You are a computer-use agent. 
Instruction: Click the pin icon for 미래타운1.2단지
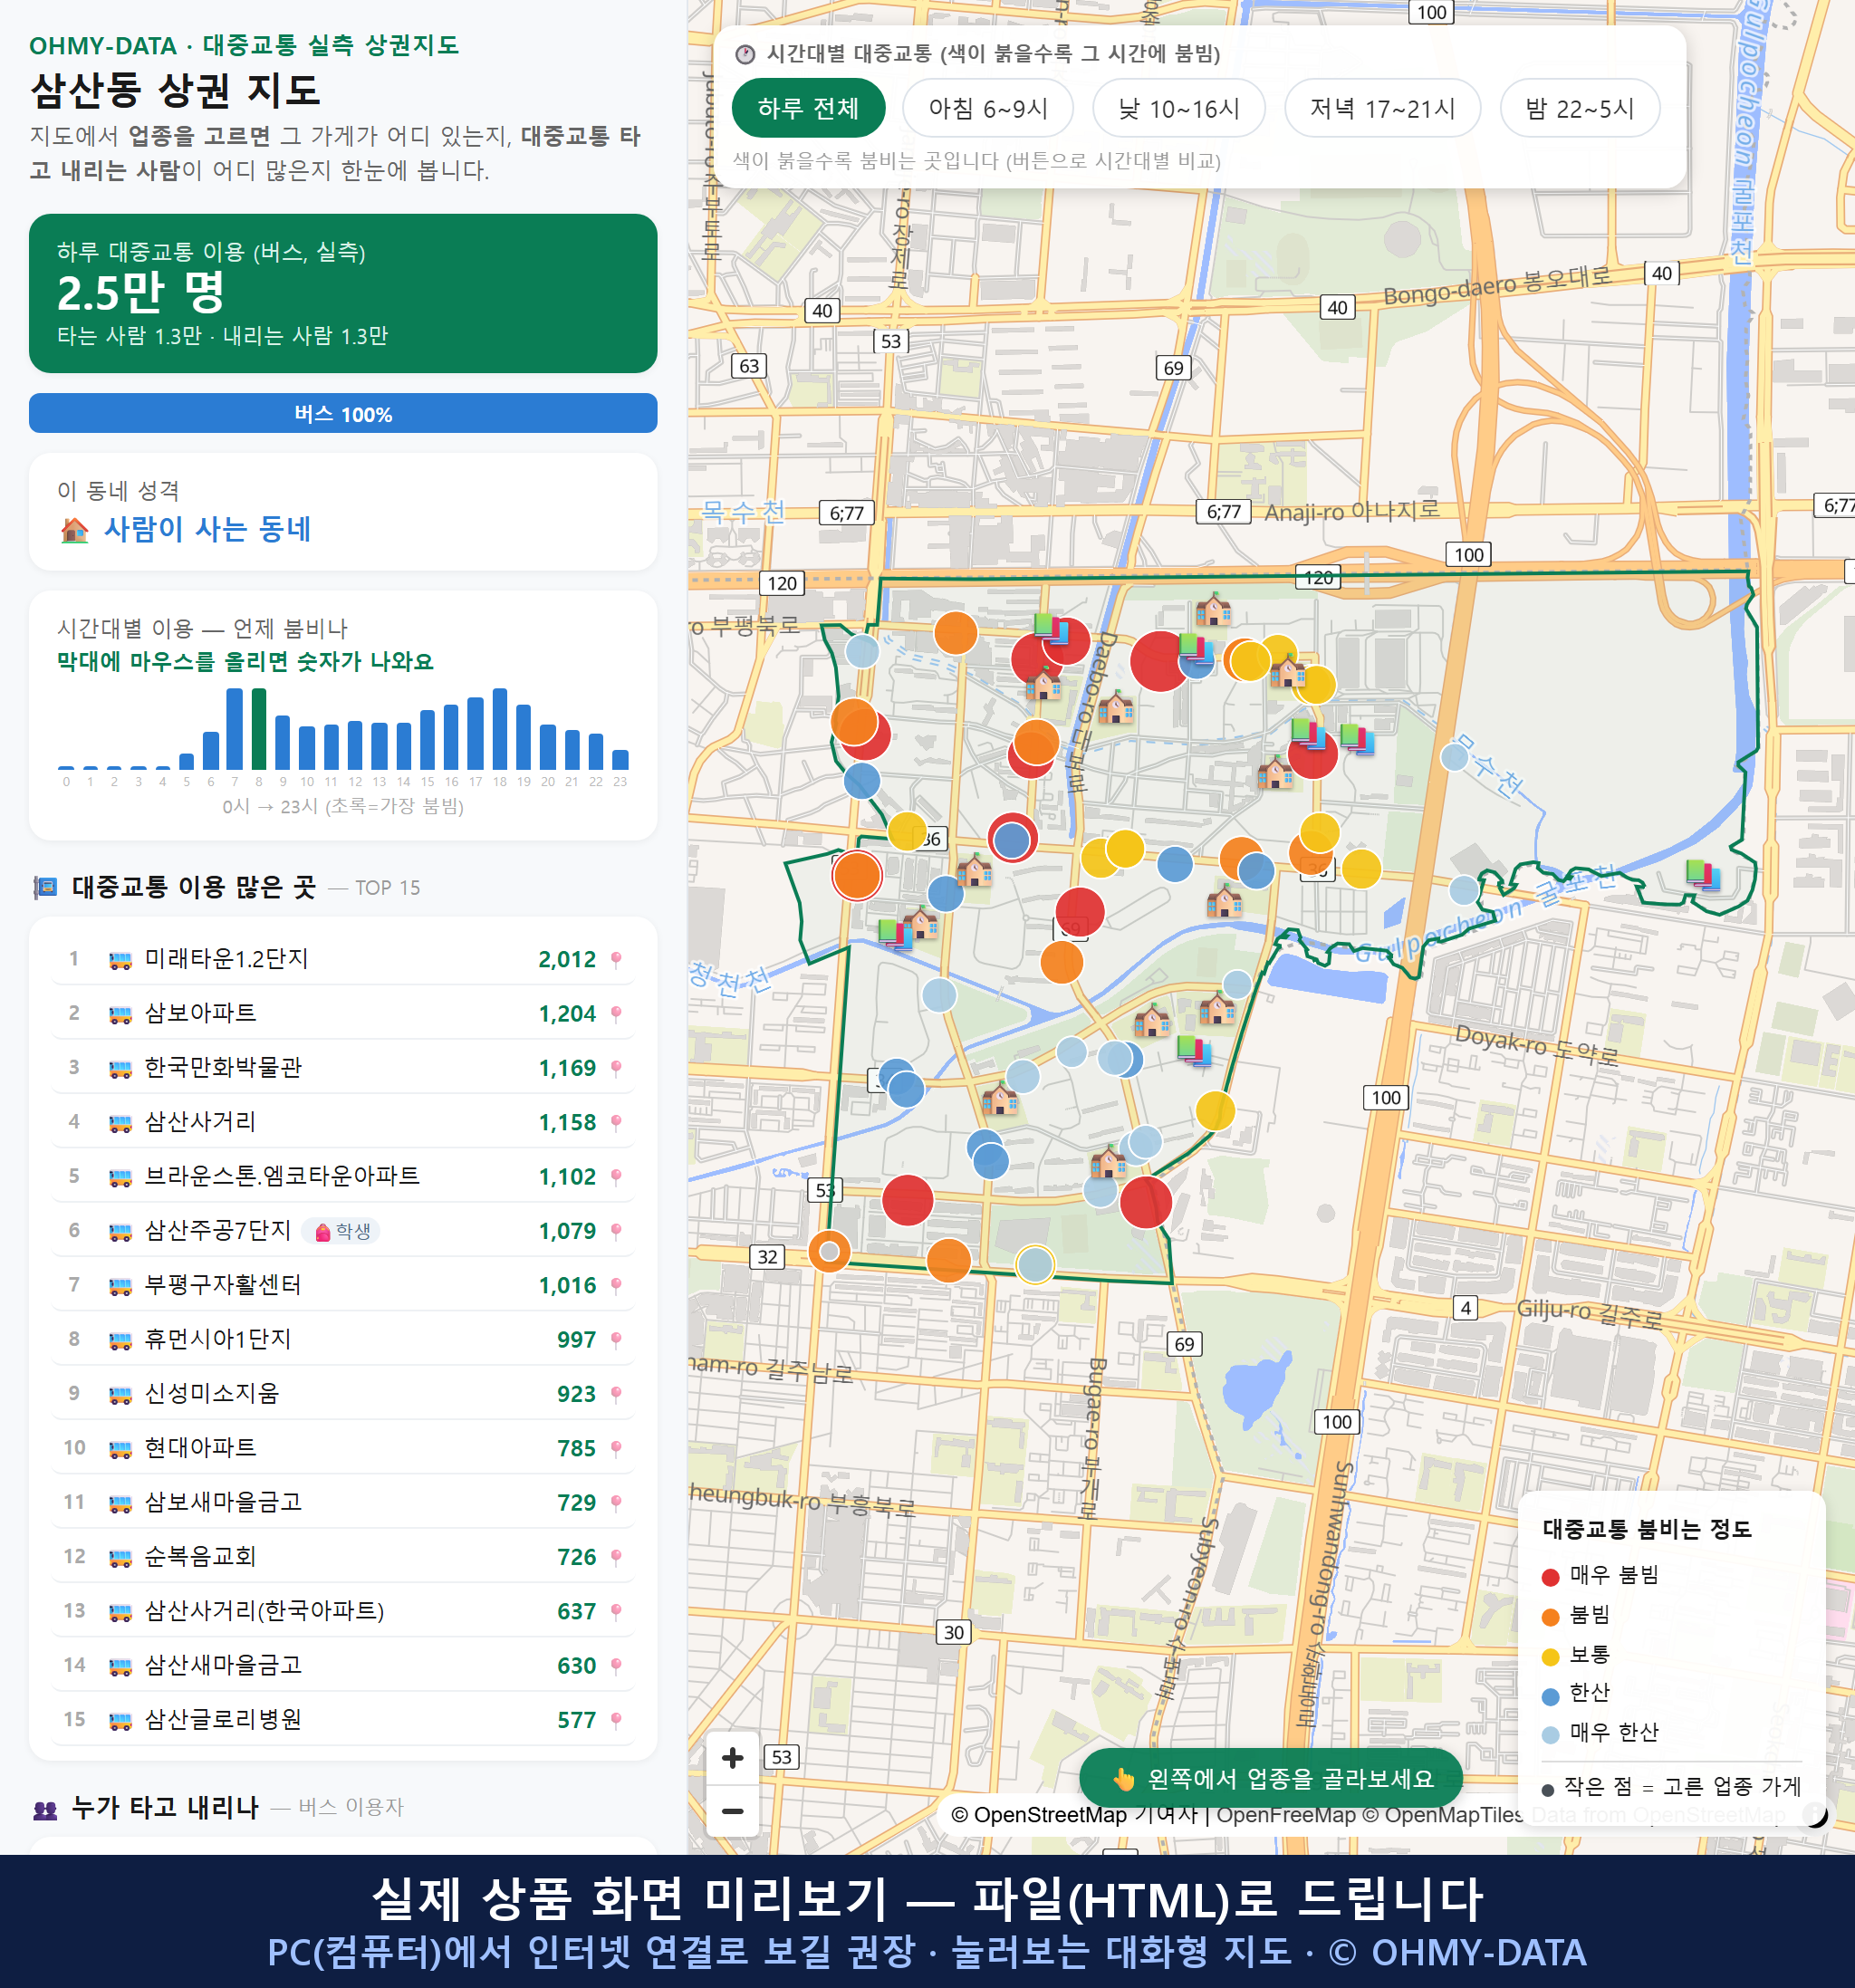click(x=616, y=960)
